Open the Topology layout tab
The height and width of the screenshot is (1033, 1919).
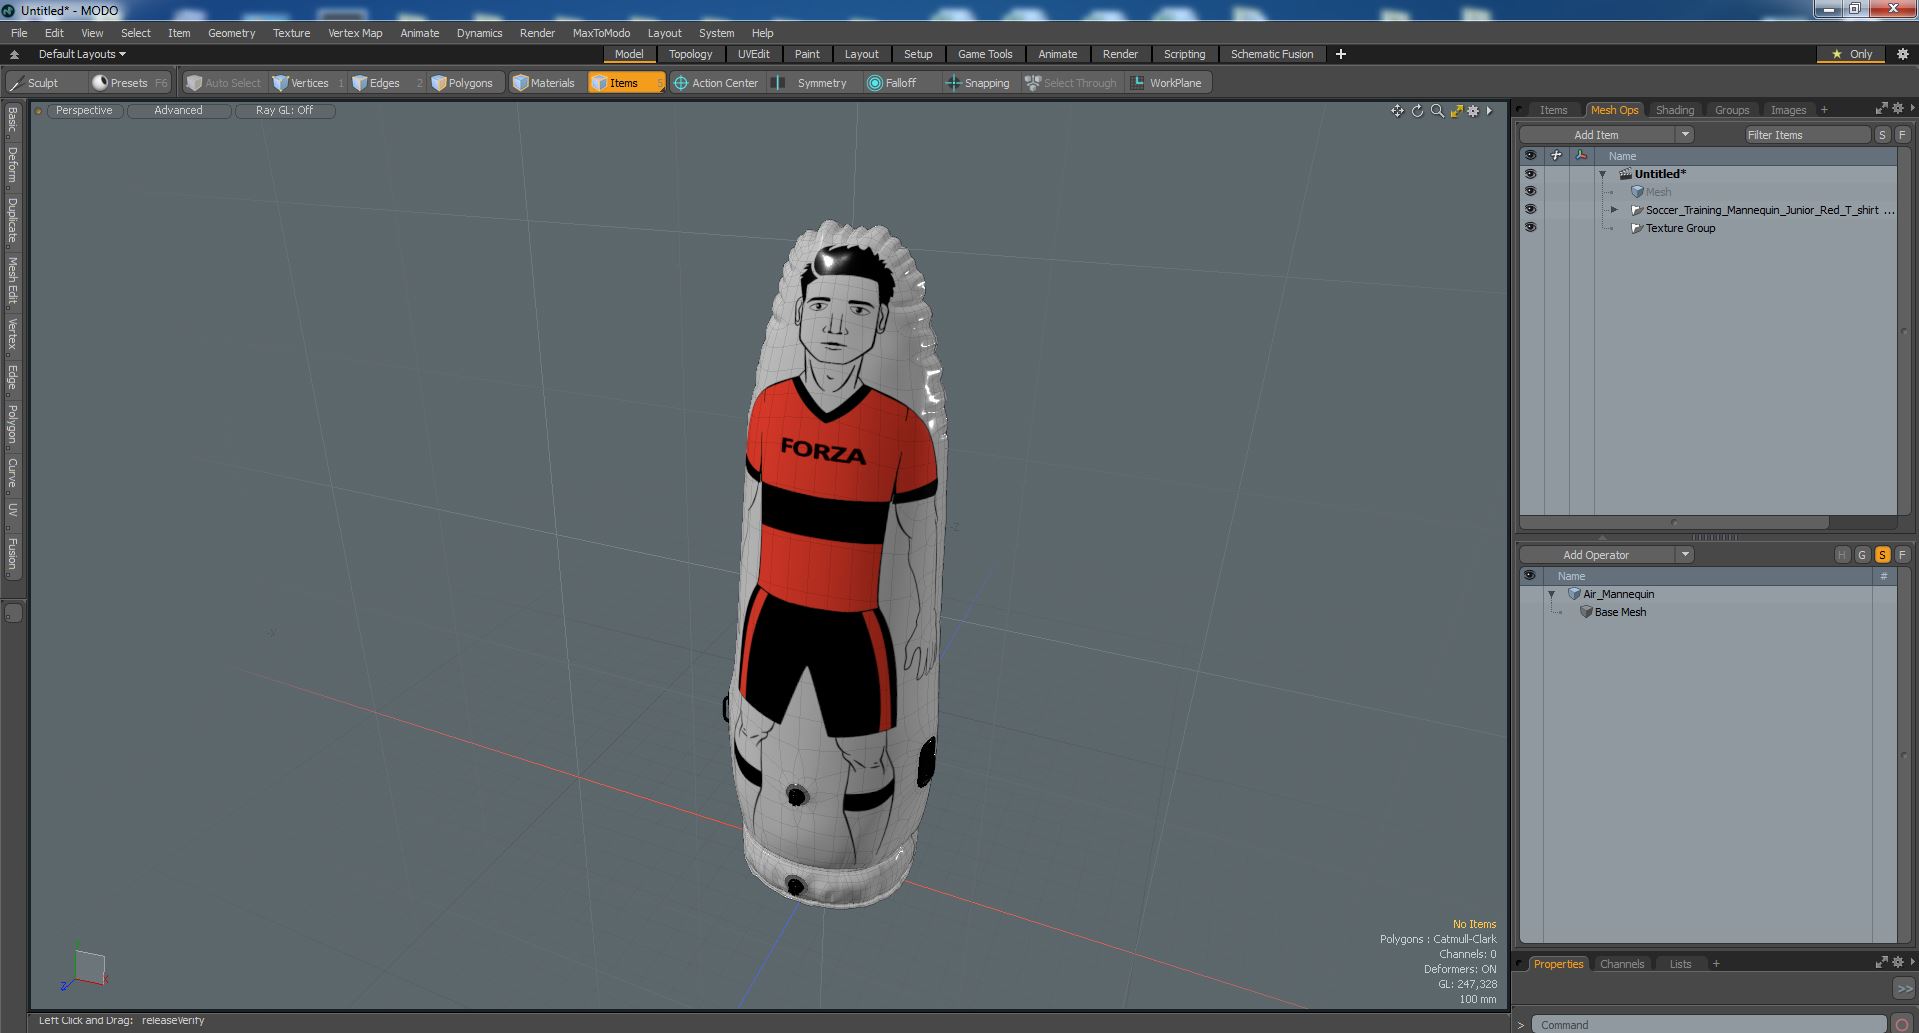690,54
